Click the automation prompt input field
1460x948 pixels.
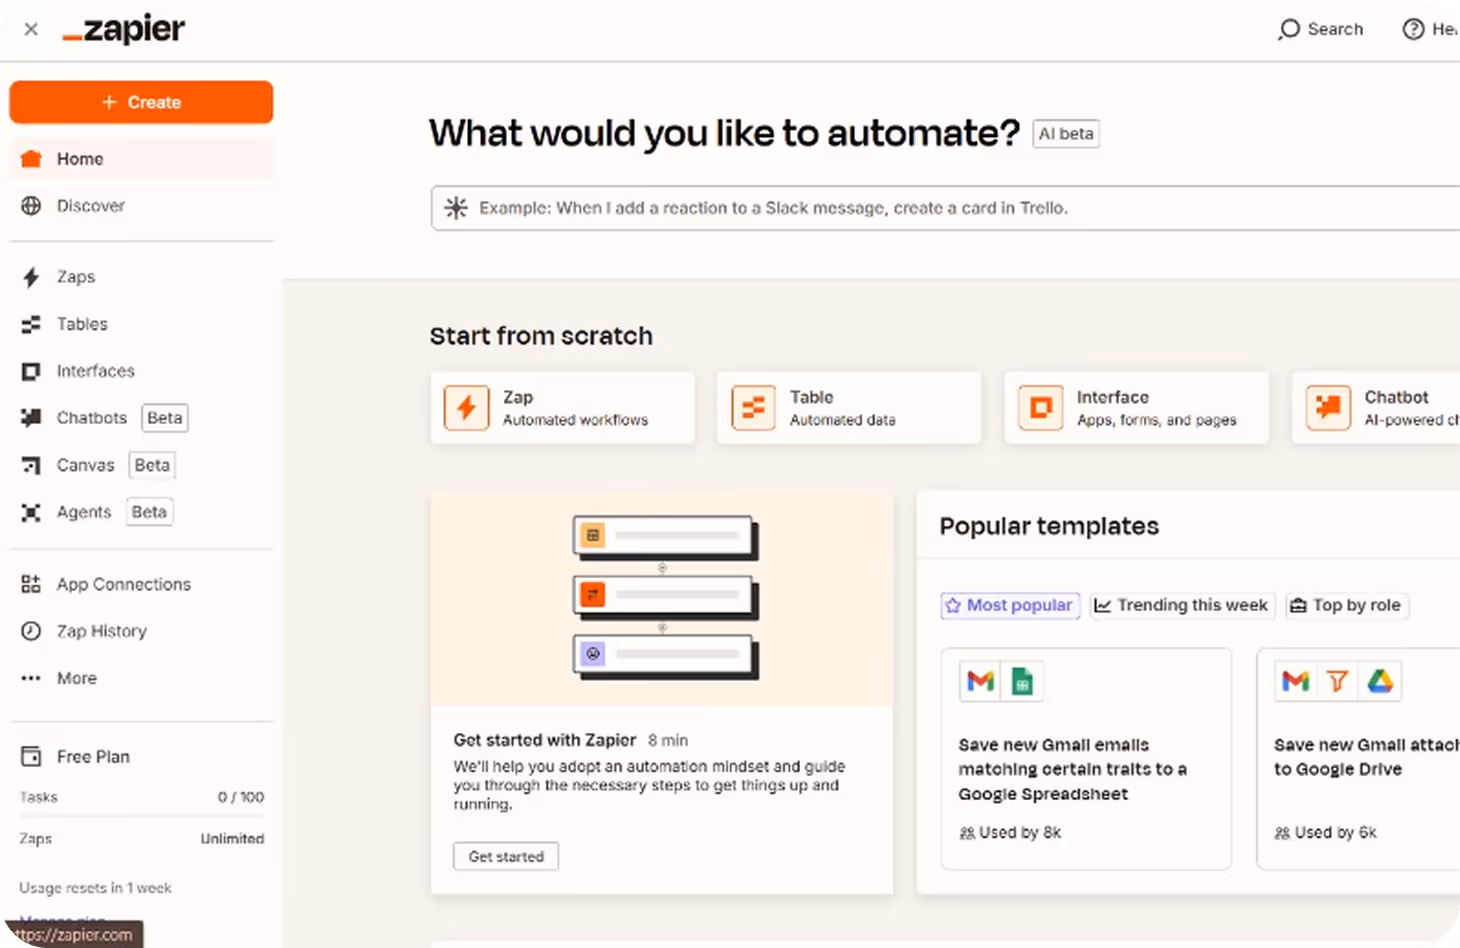click(945, 208)
